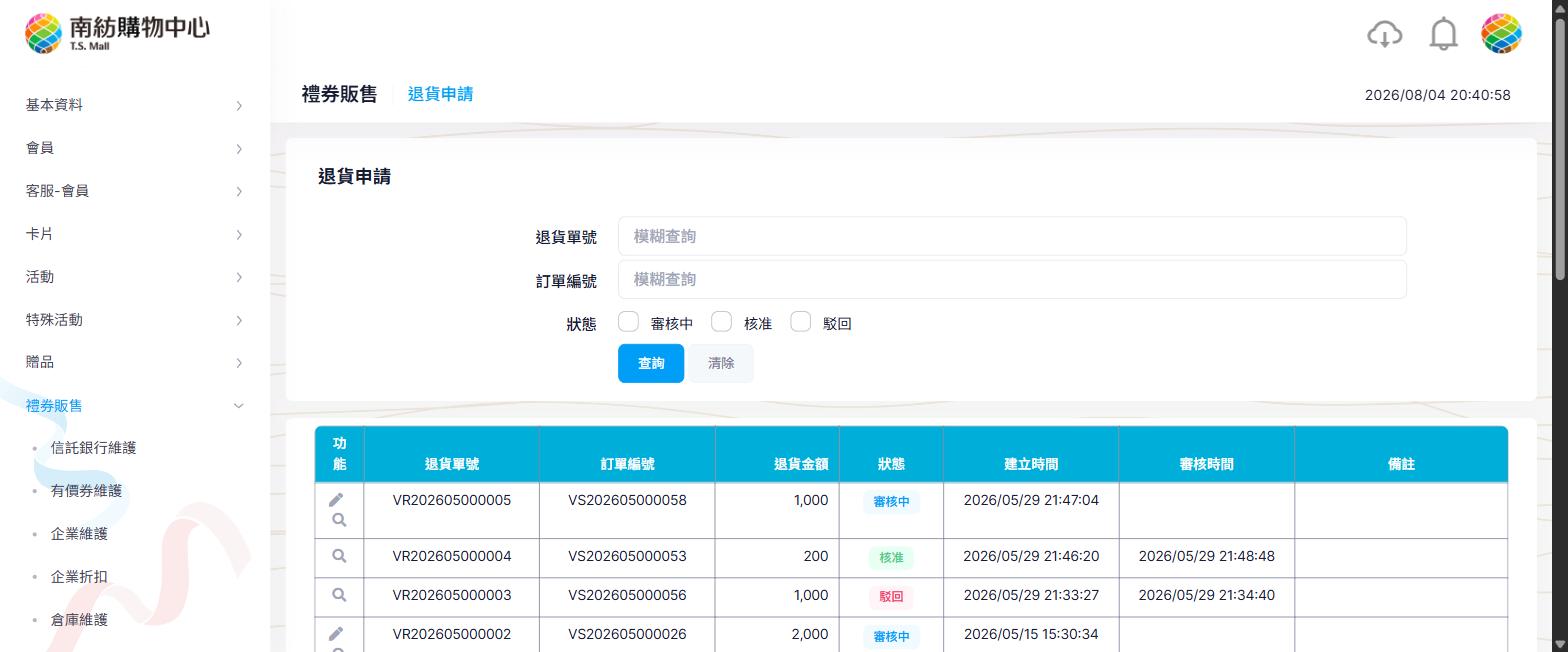Expand the 卡片 menu
Image resolution: width=1568 pixels, height=652 pixels.
point(135,234)
